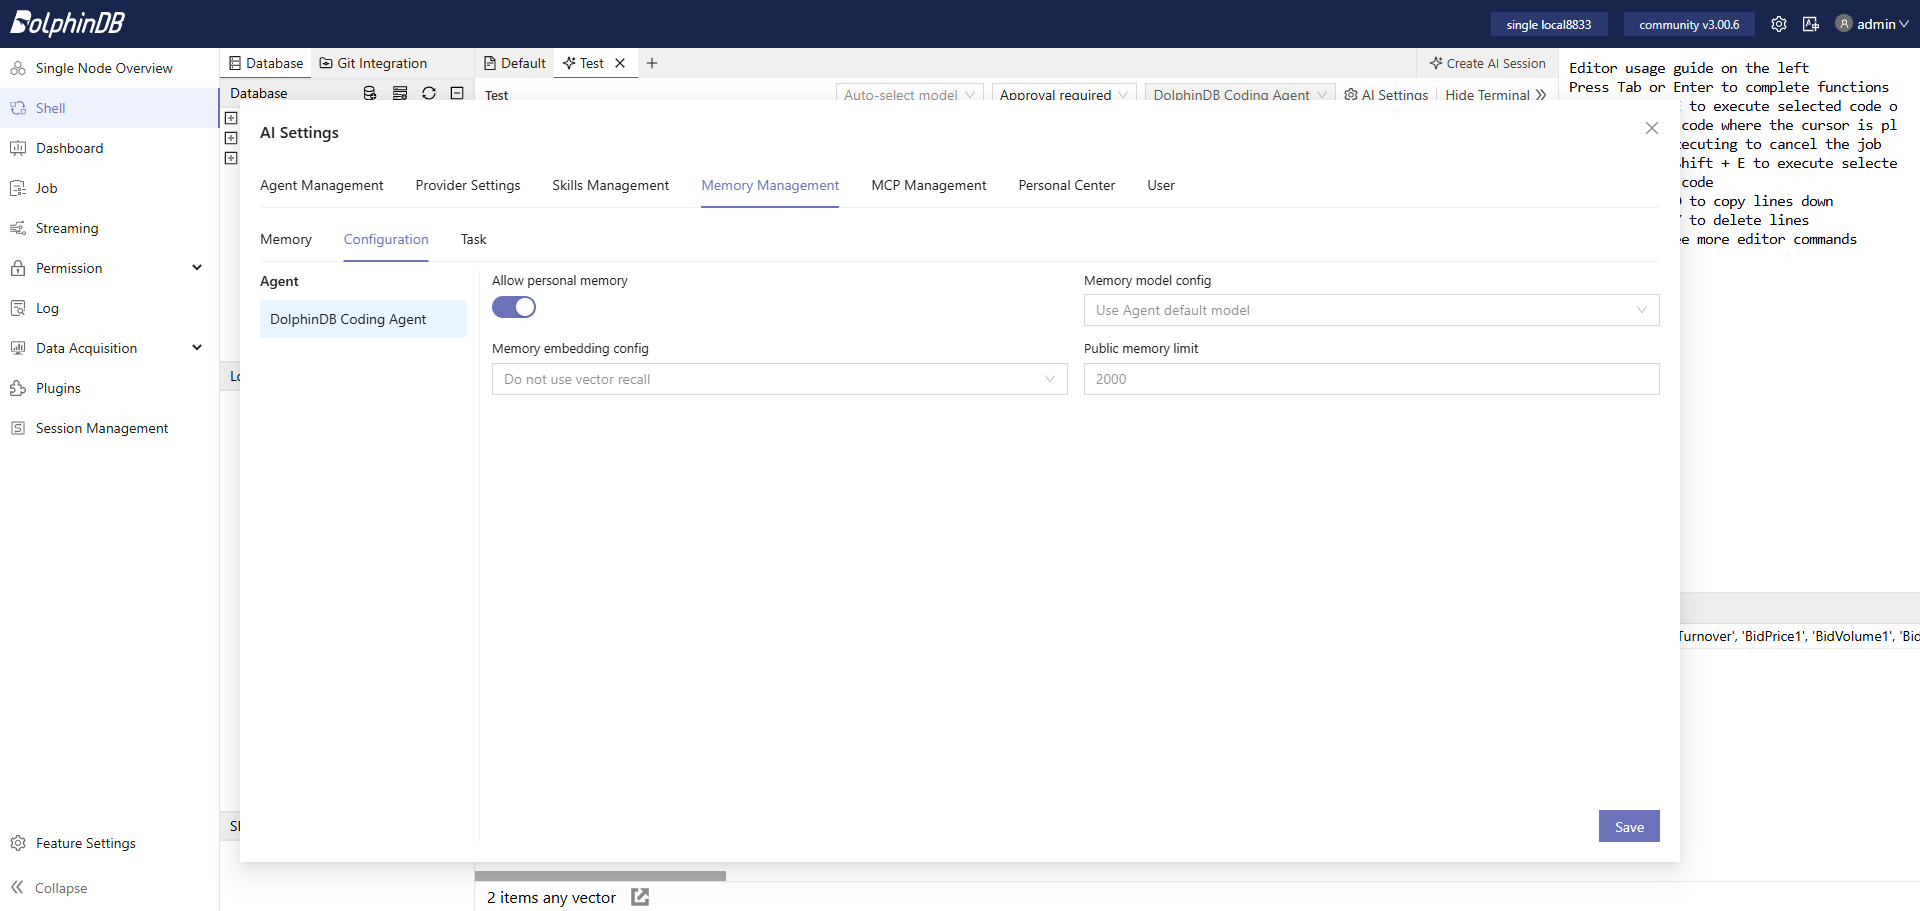Close the AI Settings dialog

click(1652, 128)
